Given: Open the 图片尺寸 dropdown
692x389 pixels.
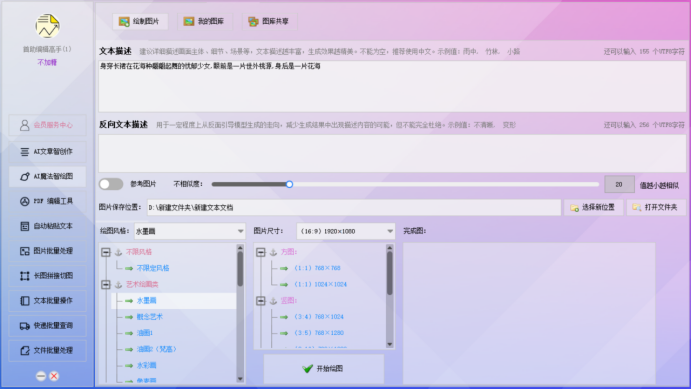Looking at the screenshot, I should tap(346, 231).
